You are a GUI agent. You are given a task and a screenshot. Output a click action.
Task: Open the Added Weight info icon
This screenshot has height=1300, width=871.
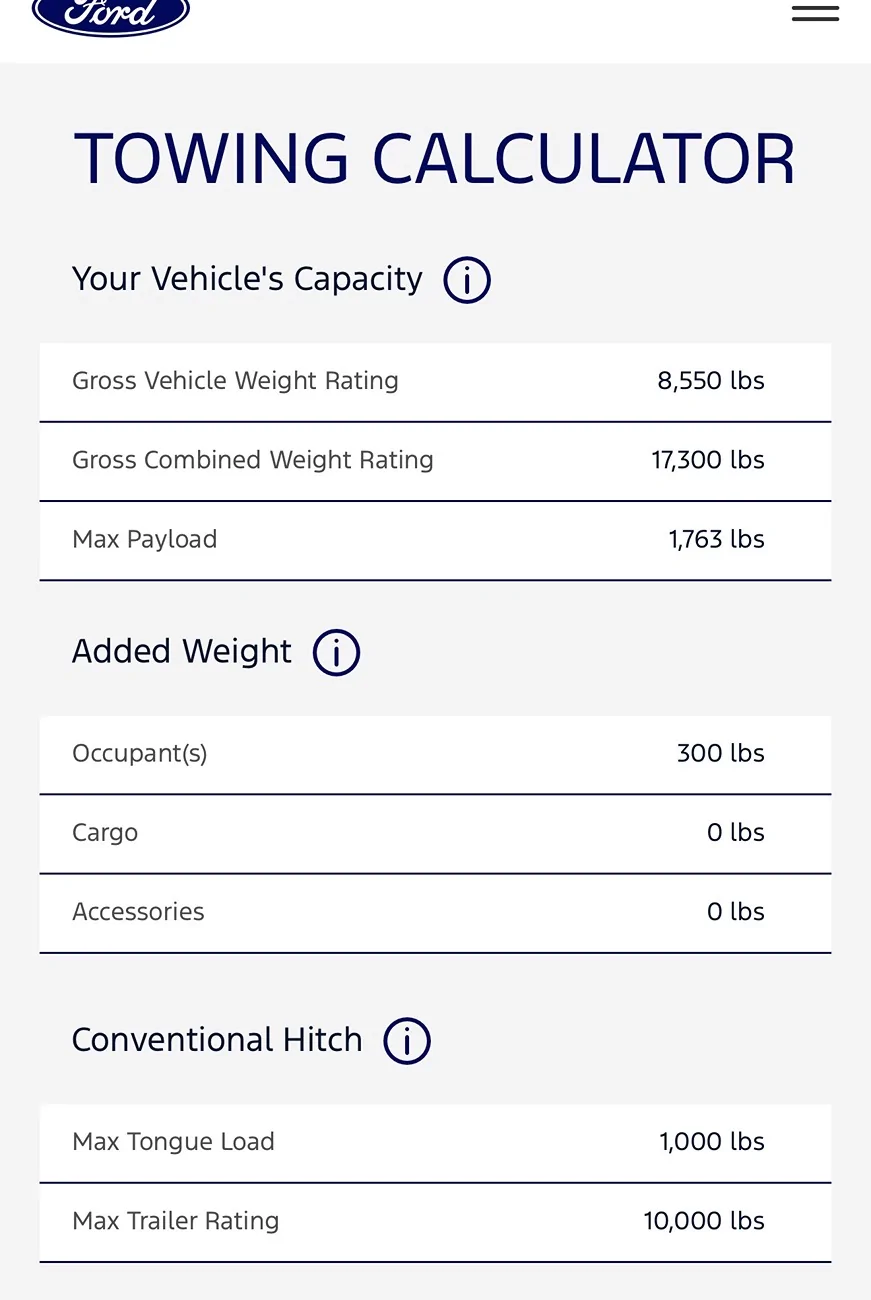336,653
